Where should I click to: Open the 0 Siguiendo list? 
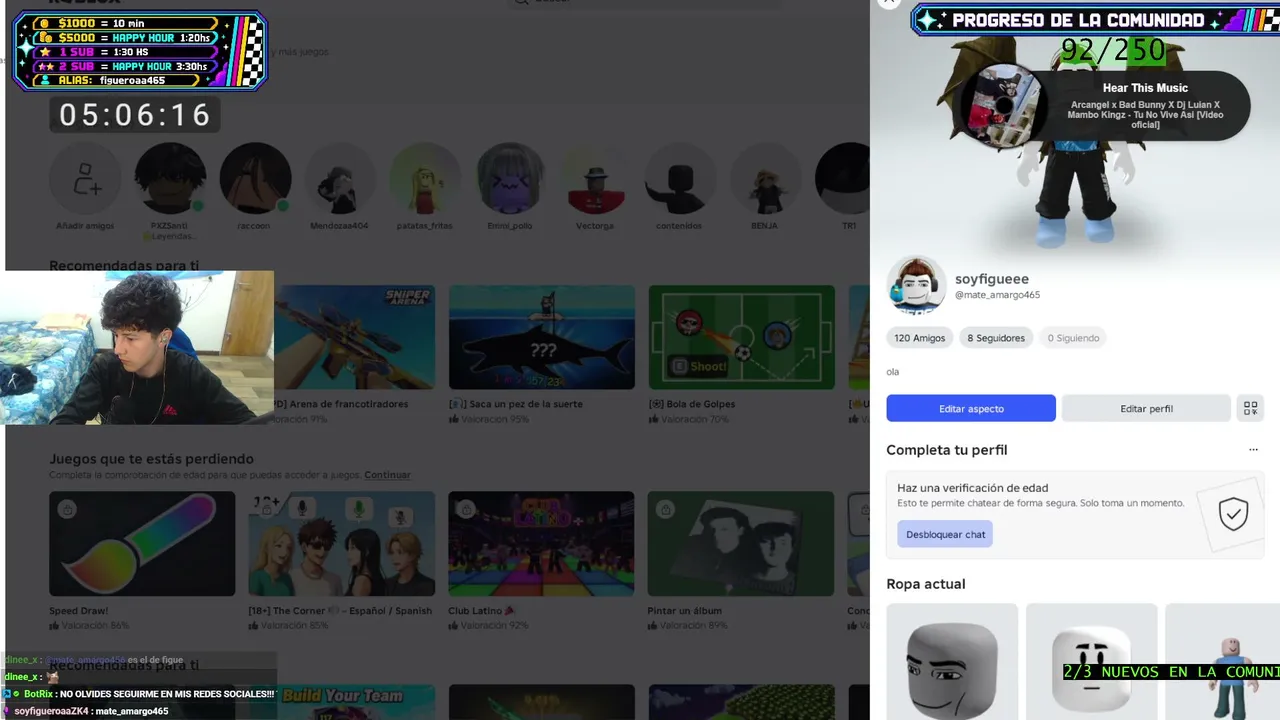coord(1073,338)
